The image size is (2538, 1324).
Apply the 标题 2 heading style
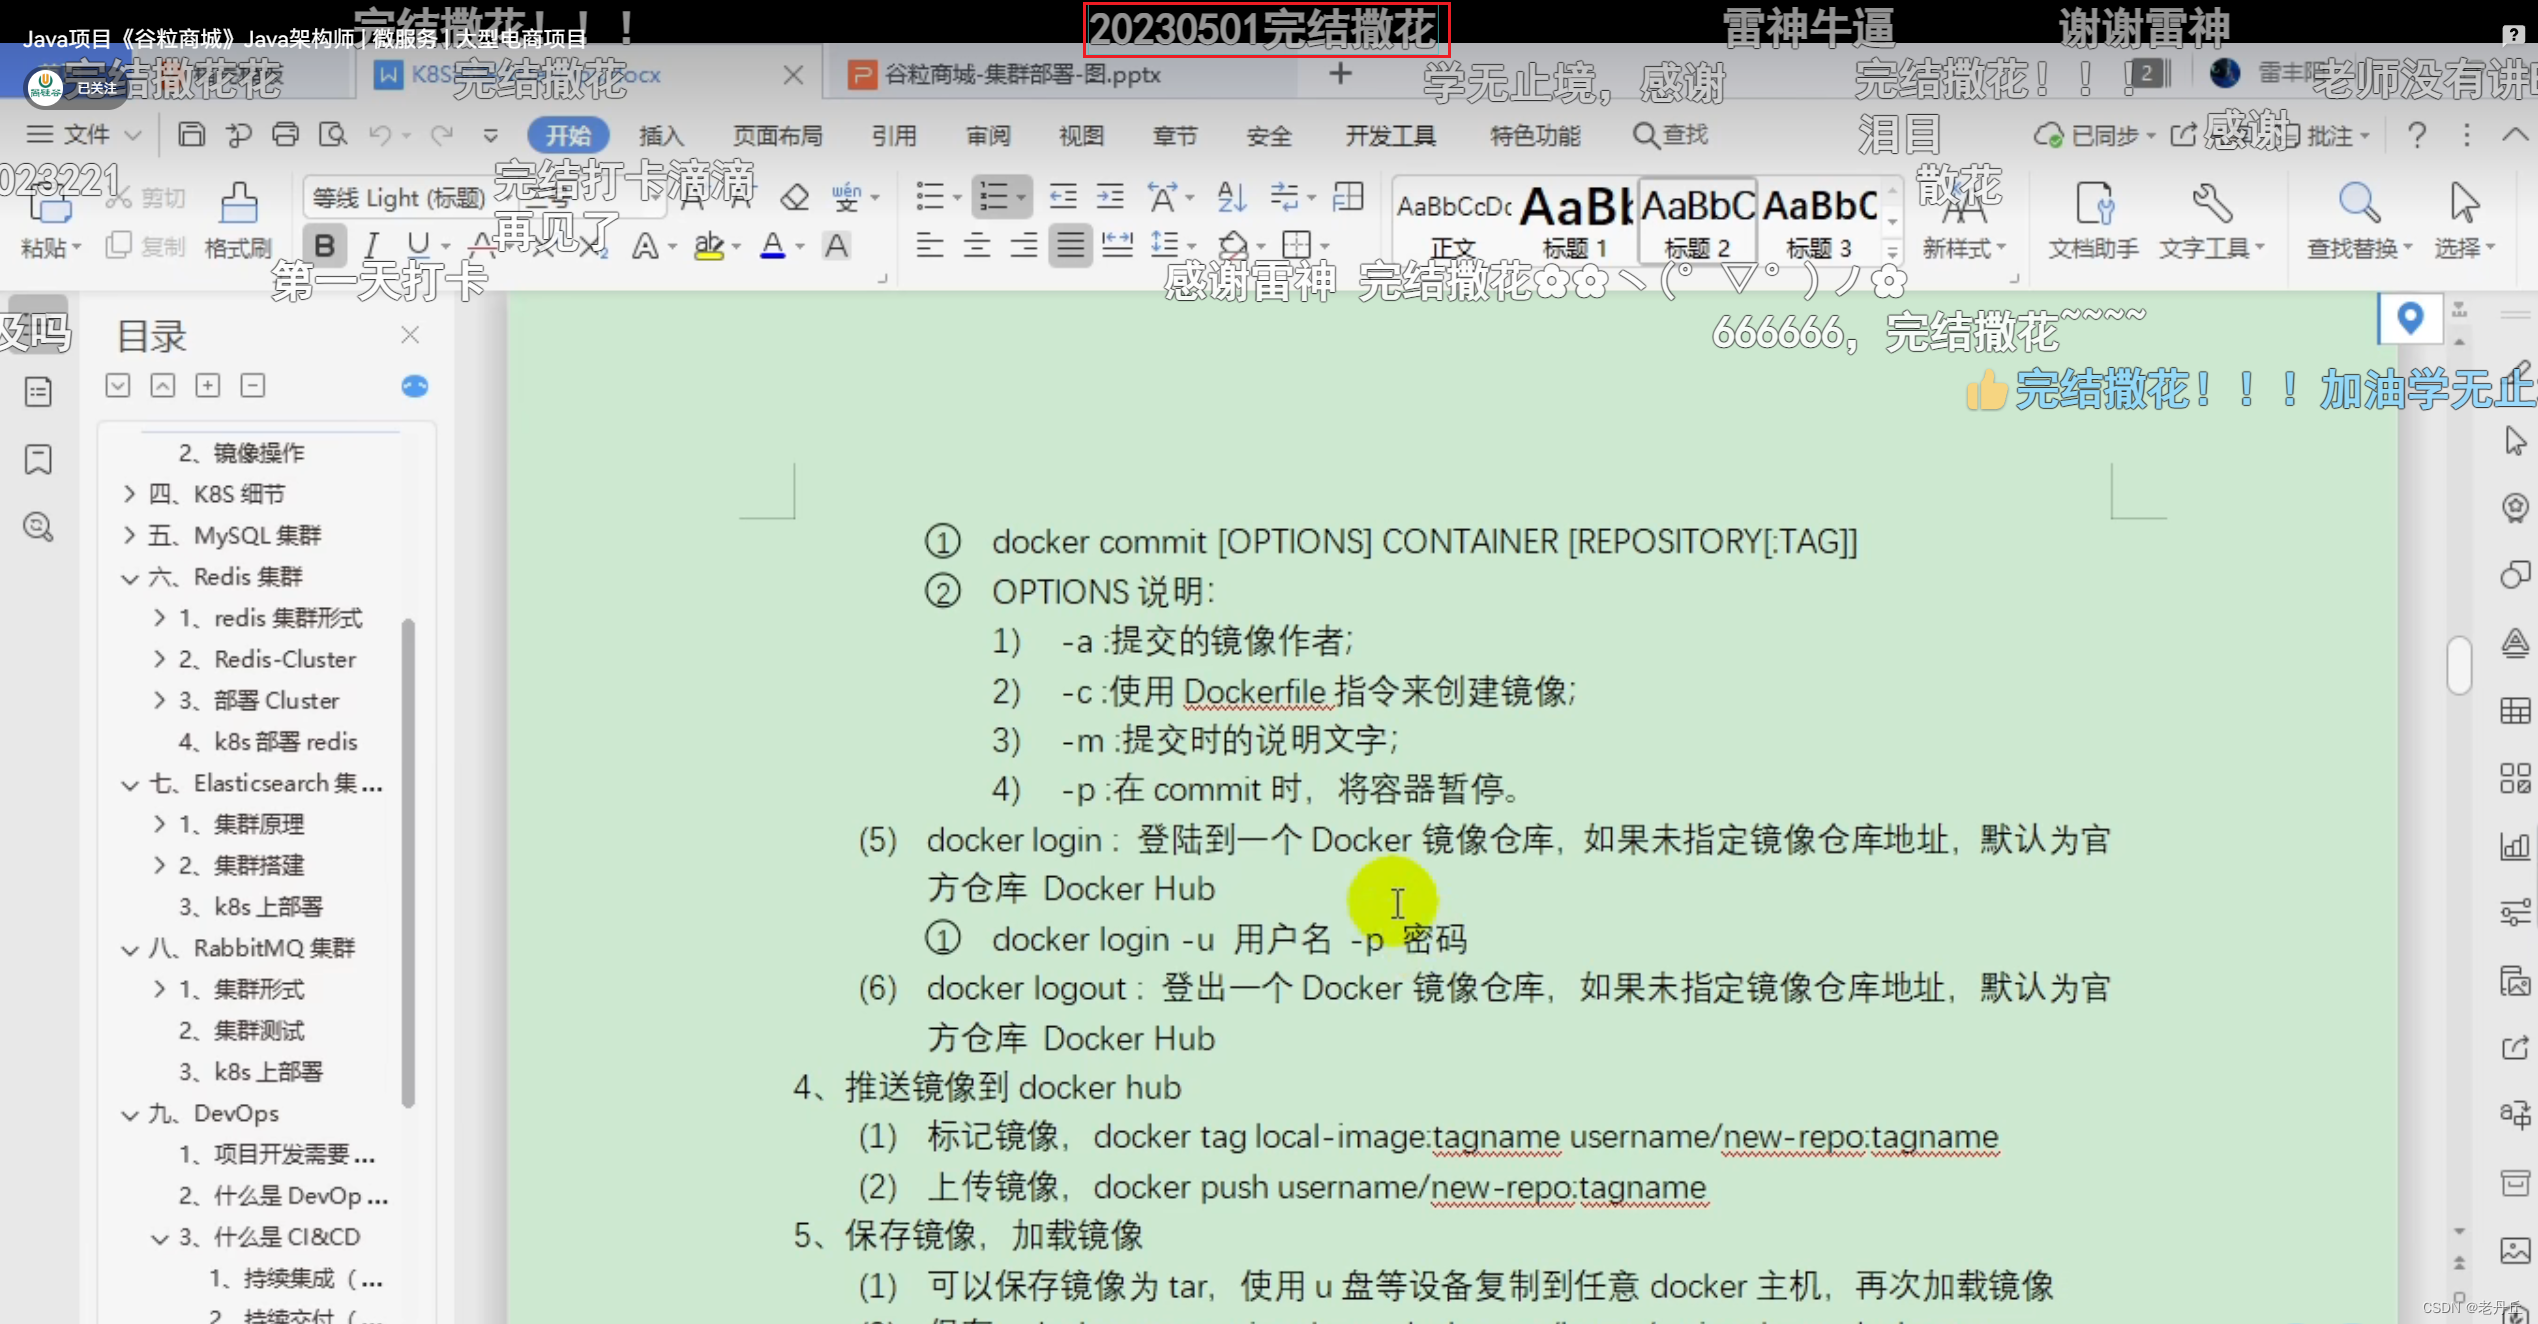tap(1697, 221)
